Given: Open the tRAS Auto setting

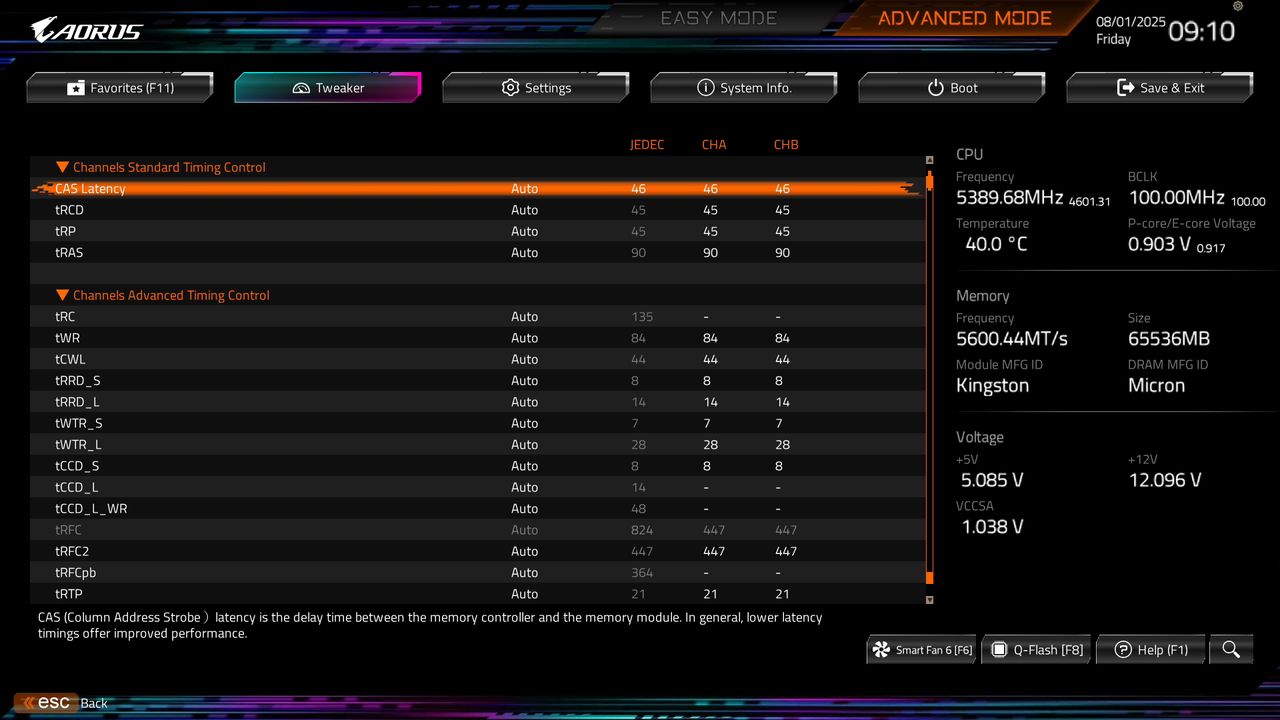Looking at the screenshot, I should (x=524, y=253).
